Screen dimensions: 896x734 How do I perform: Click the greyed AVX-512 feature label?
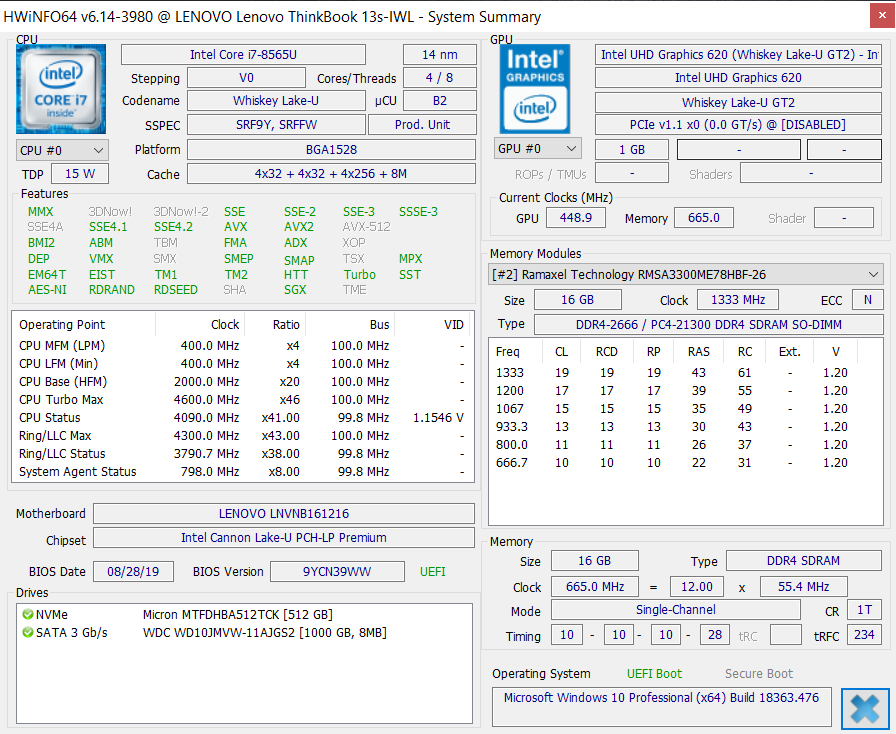[366, 227]
